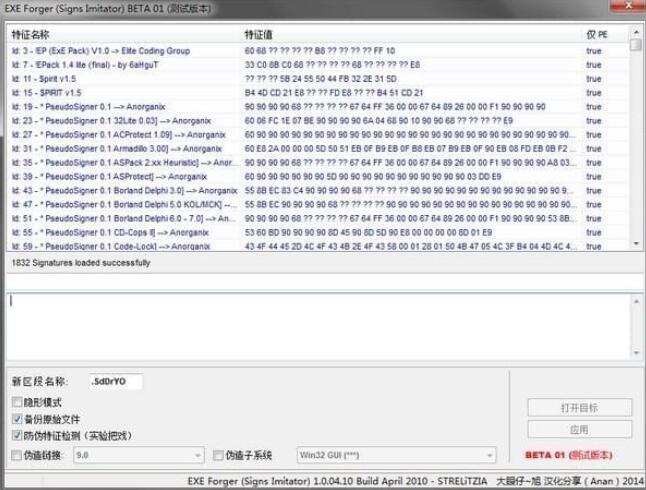Select row Id: 47 Borland Delphi 5.0 KOL/MCK
Viewport: 646px width, 490px height.
[x=318, y=205]
